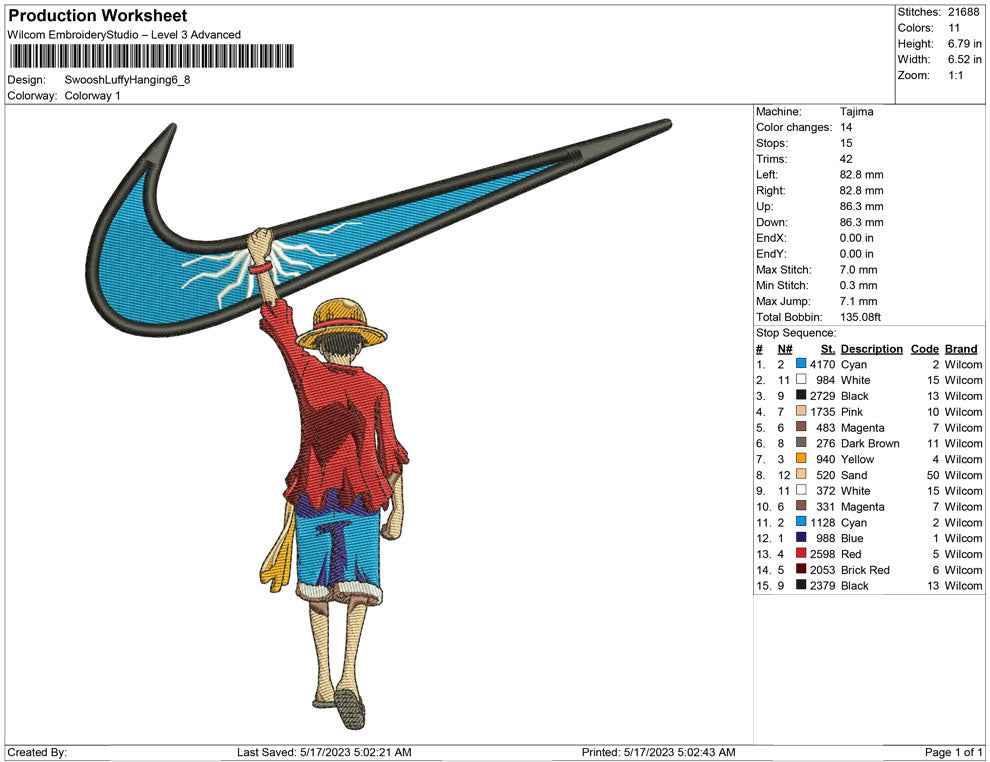This screenshot has height=762, width=990.
Task: Click the 'Code' column header
Action: click(924, 349)
